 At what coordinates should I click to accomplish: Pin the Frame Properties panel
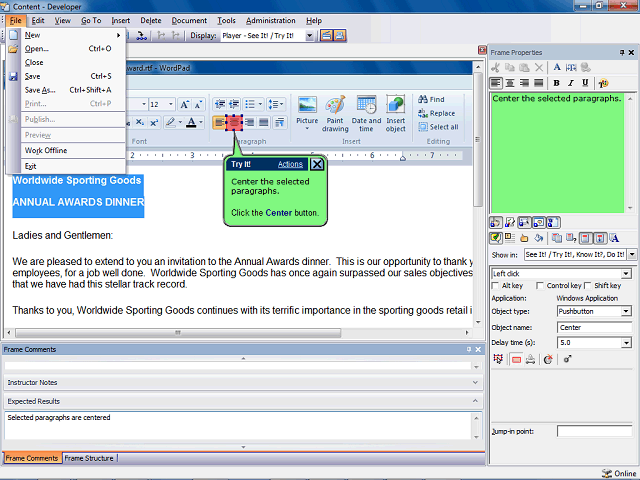pyautogui.click(x=622, y=52)
